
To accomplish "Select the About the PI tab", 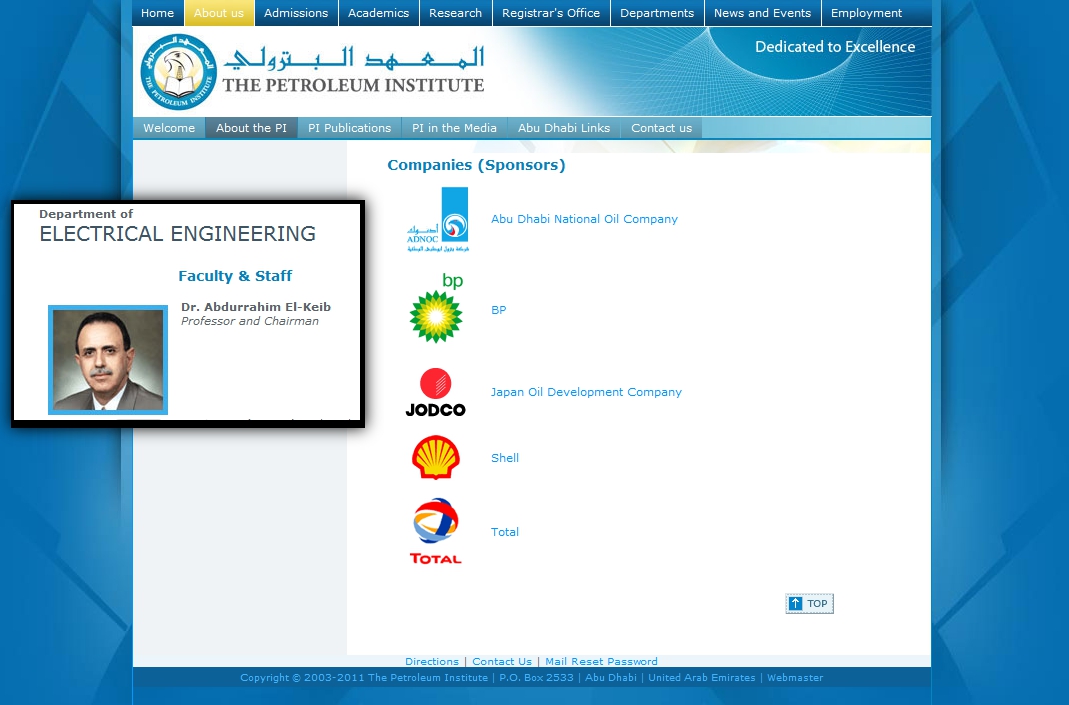I will pos(252,128).
